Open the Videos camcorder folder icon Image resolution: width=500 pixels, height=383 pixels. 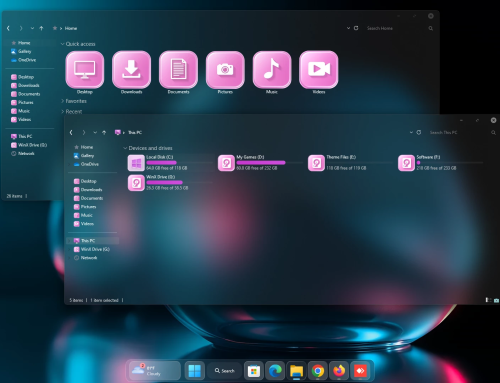[x=319, y=69]
